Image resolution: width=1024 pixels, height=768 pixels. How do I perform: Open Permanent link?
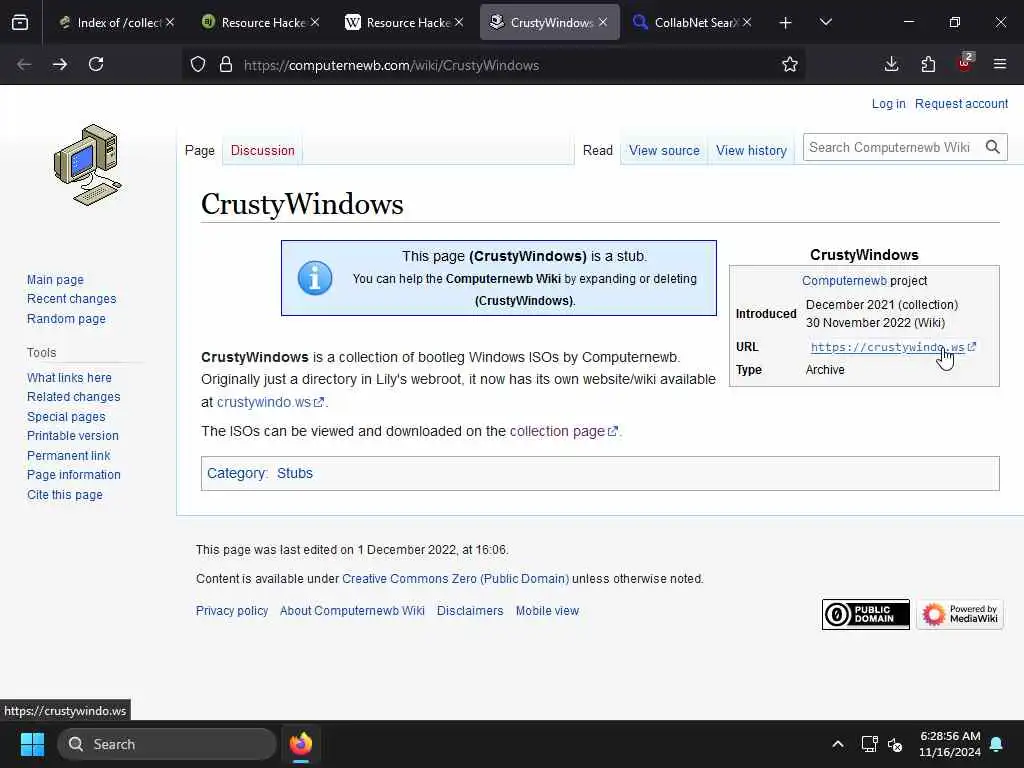click(69, 455)
